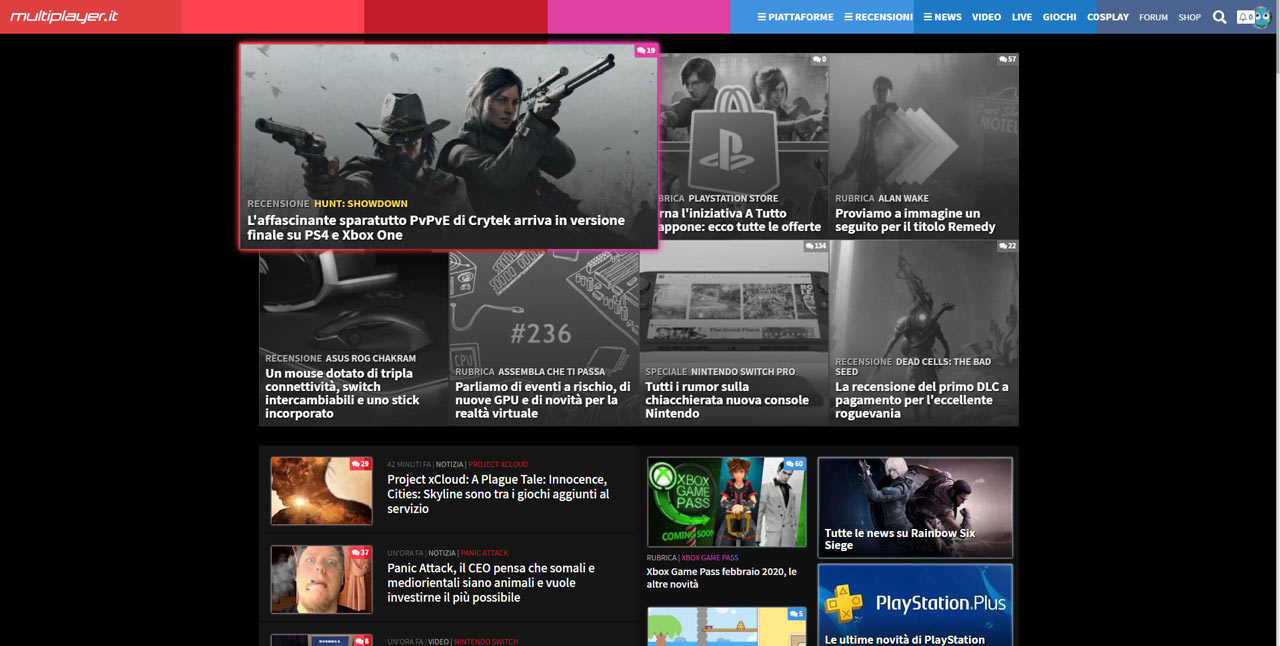Click the PANIC ATTACK red tag
Image resolution: width=1280 pixels, height=646 pixels.
[x=485, y=553]
